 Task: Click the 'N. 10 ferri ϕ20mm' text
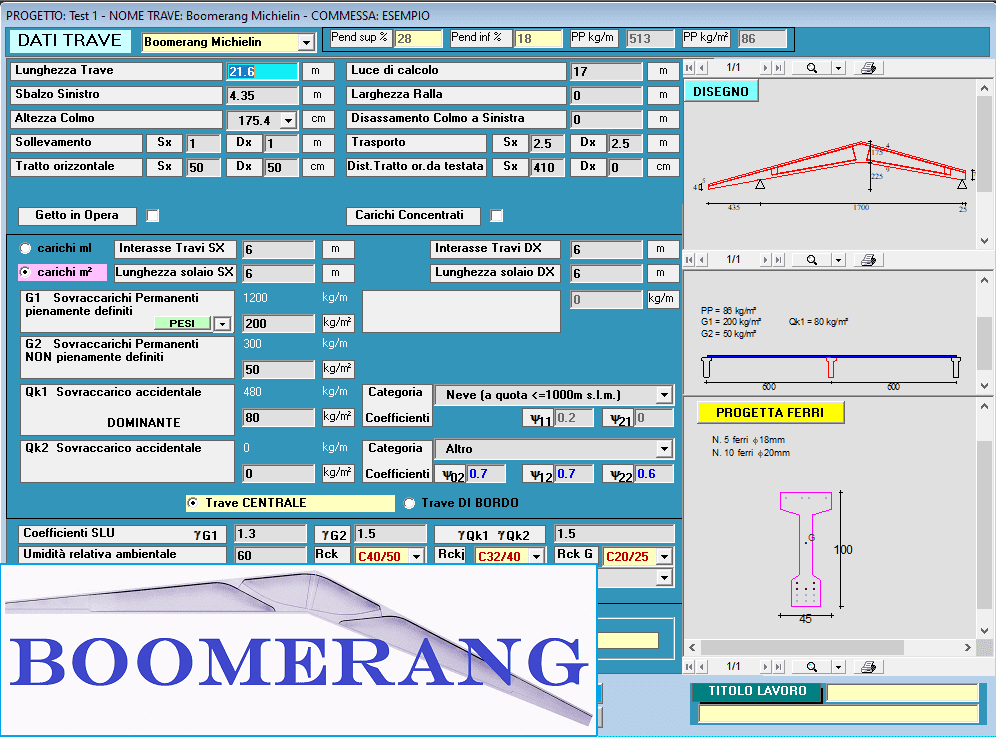point(751,453)
